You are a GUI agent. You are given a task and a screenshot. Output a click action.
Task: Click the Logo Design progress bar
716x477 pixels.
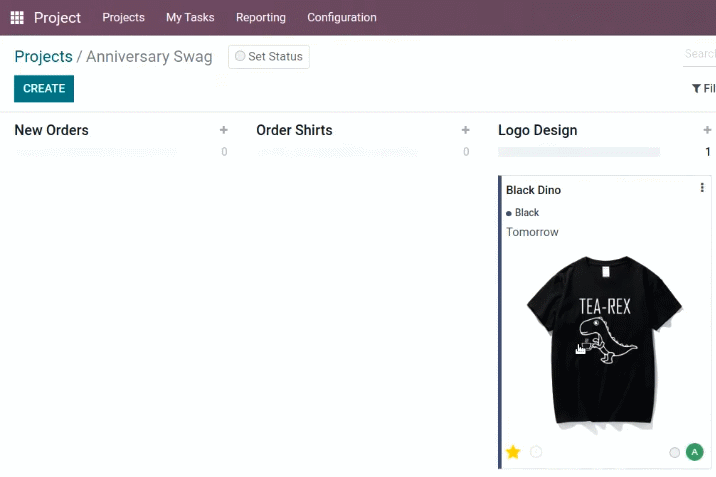tap(579, 152)
